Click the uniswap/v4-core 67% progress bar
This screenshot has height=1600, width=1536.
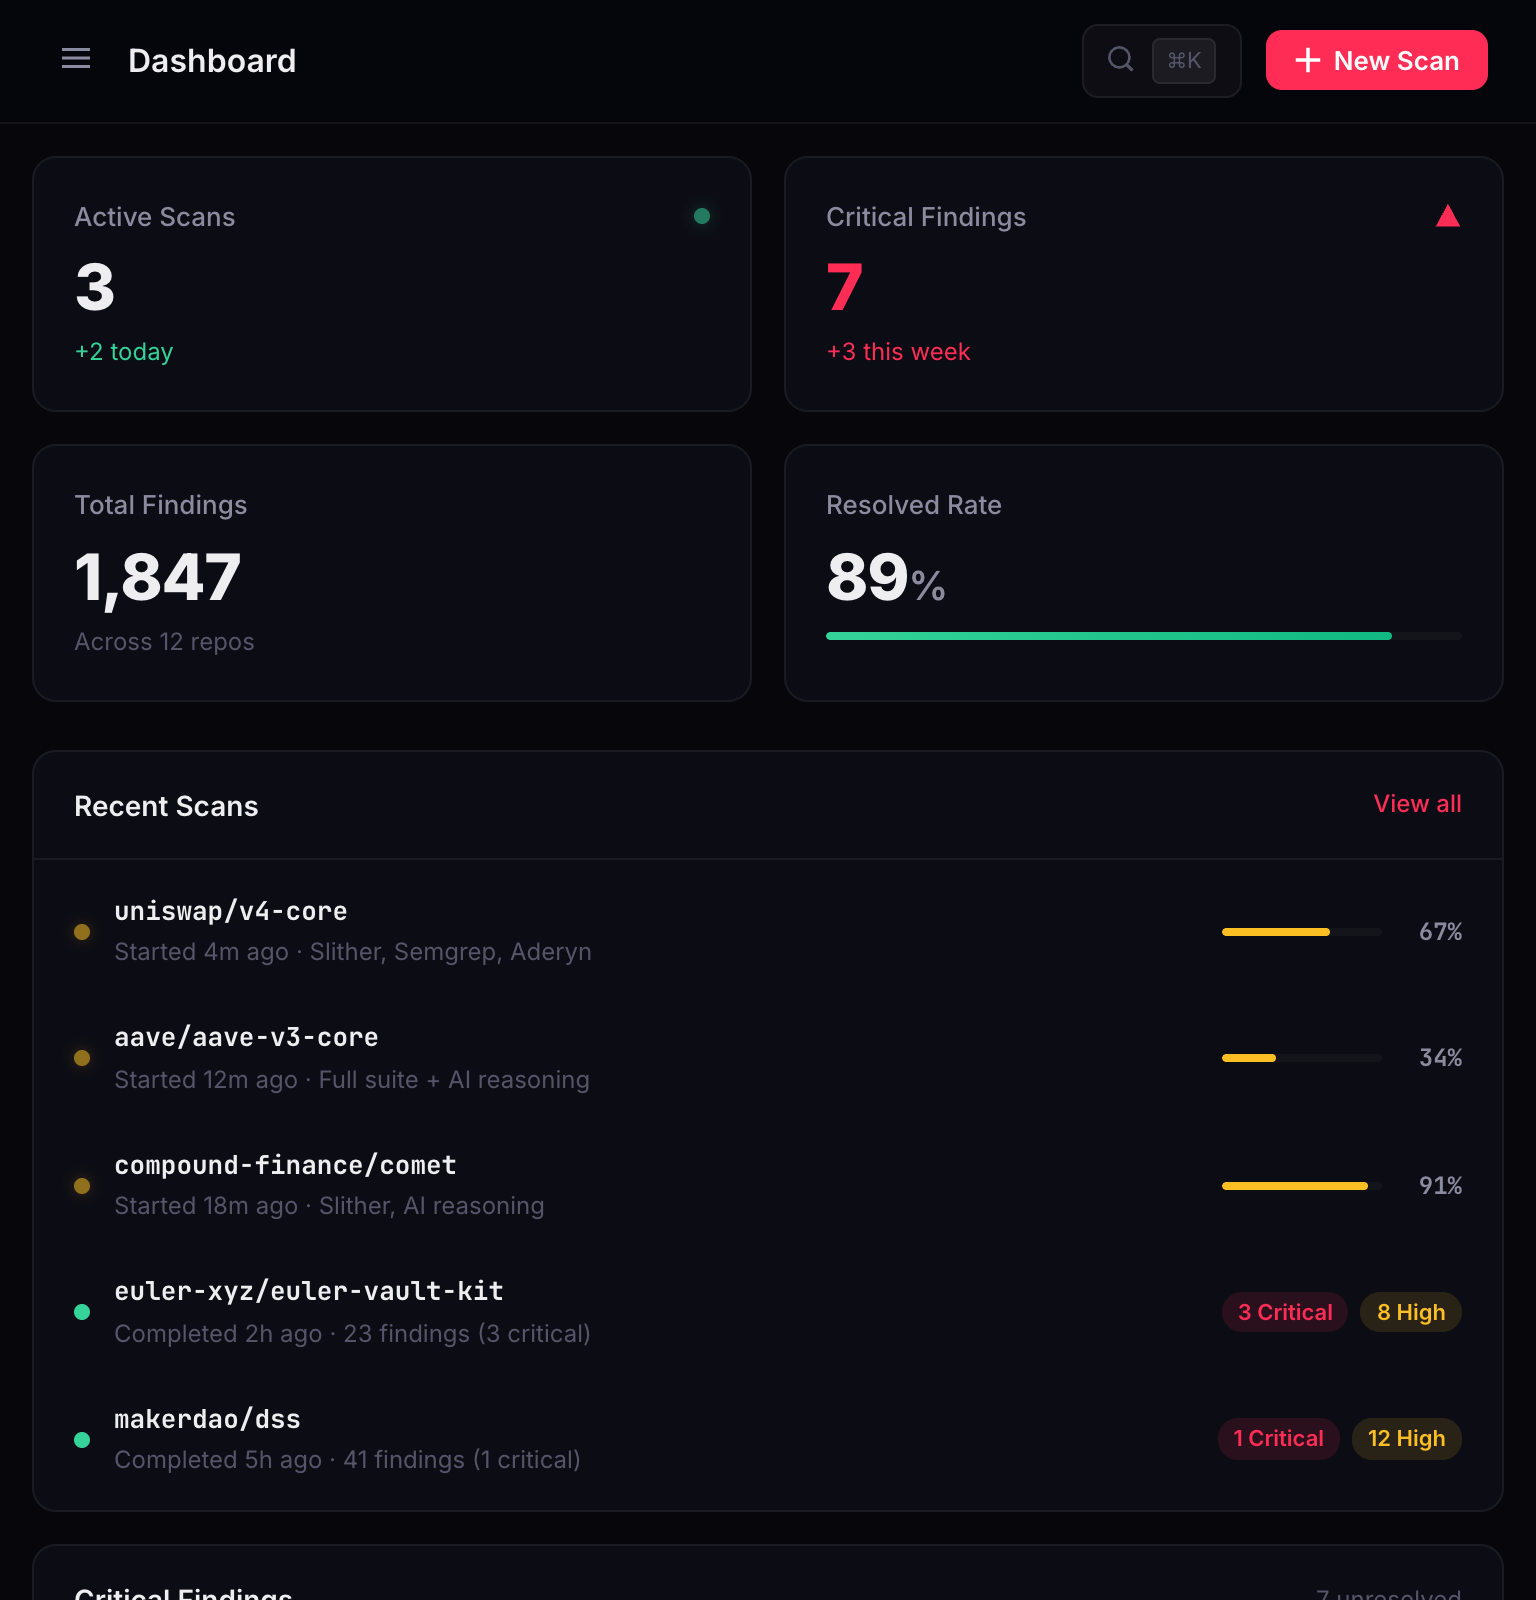pyautogui.click(x=1301, y=932)
